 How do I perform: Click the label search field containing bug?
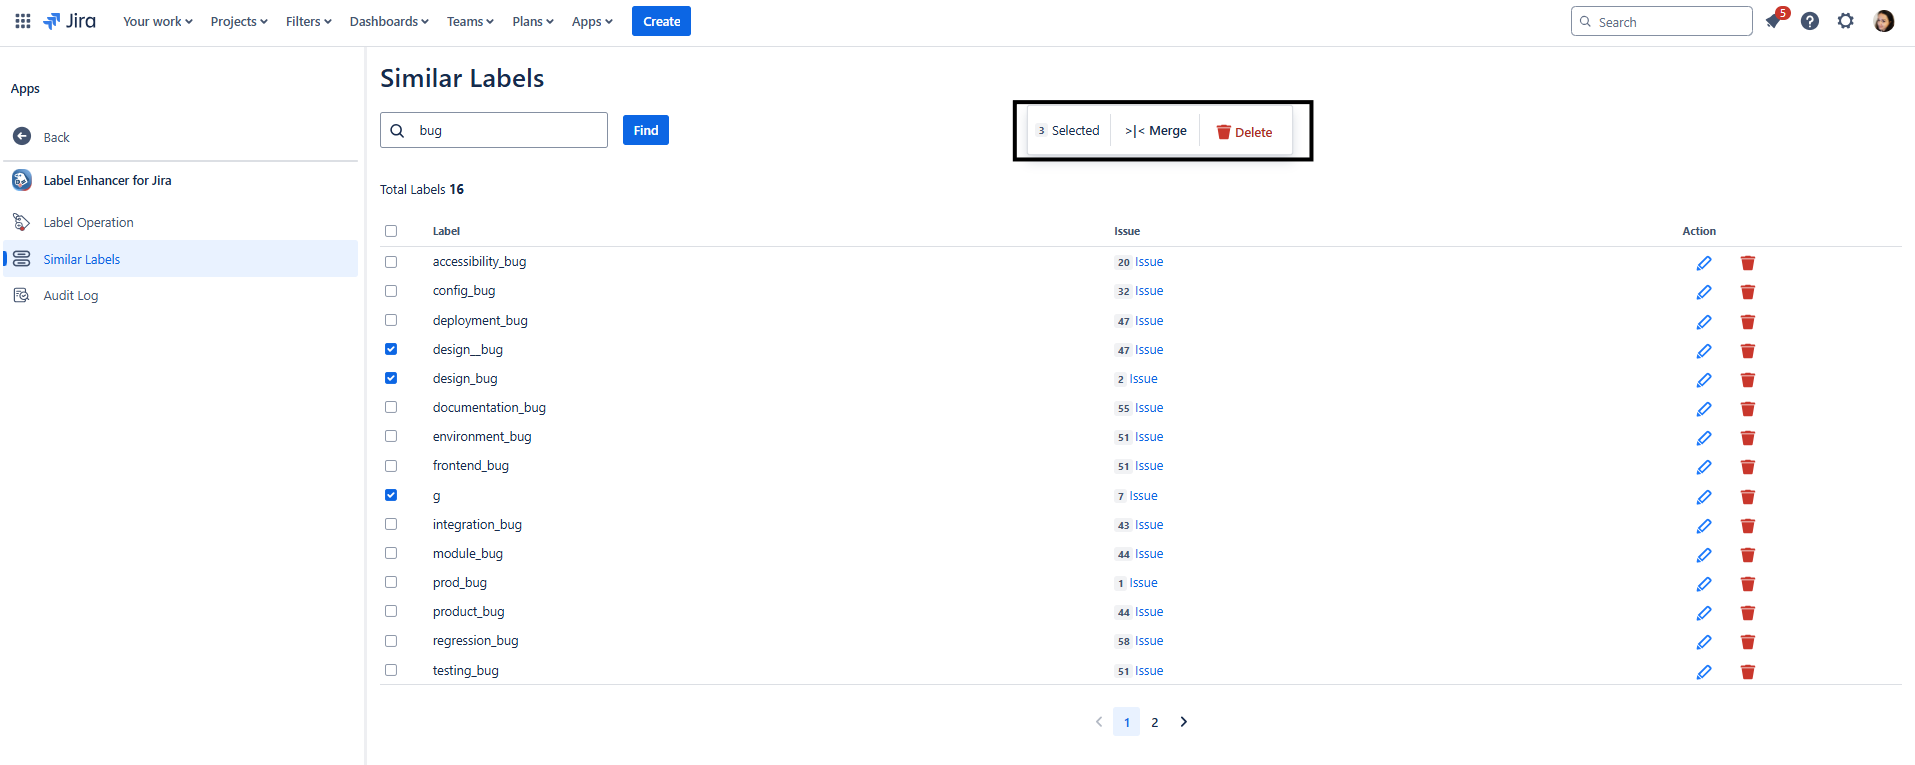pyautogui.click(x=494, y=130)
